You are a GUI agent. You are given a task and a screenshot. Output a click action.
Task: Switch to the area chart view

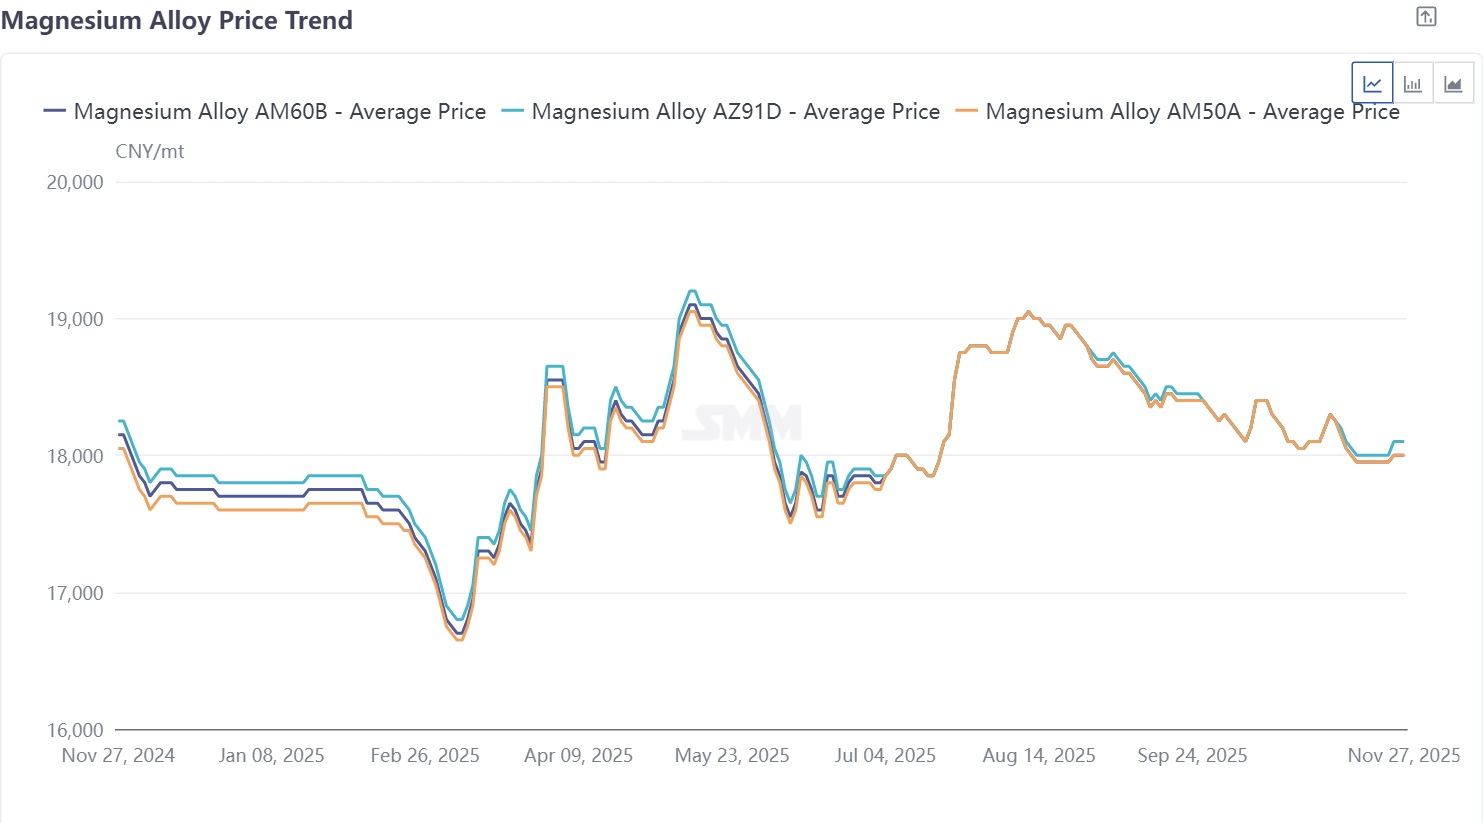[x=1453, y=84]
